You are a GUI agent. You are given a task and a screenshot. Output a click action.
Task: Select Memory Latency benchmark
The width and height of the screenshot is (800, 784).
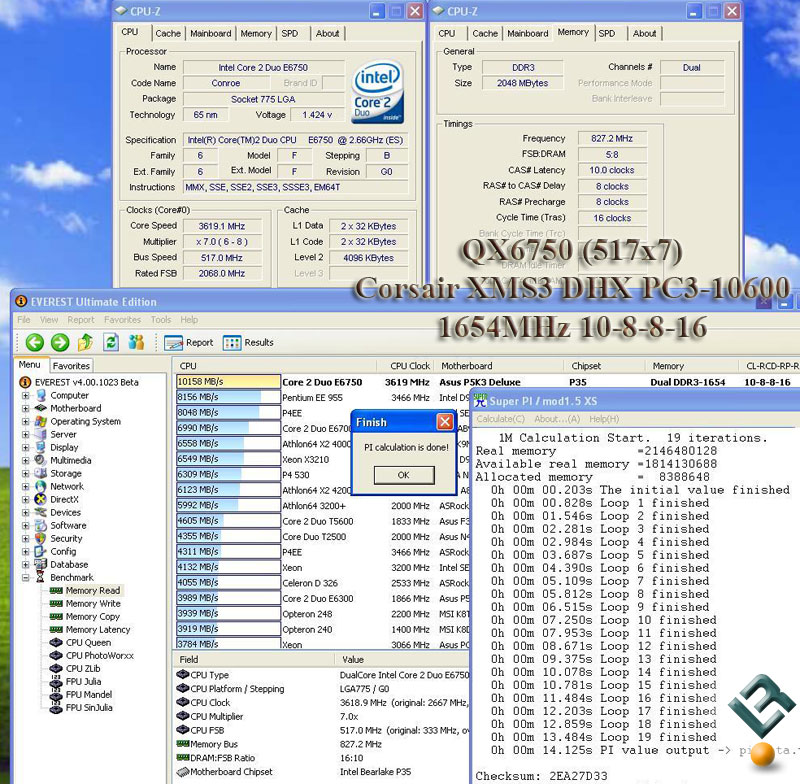pos(98,629)
